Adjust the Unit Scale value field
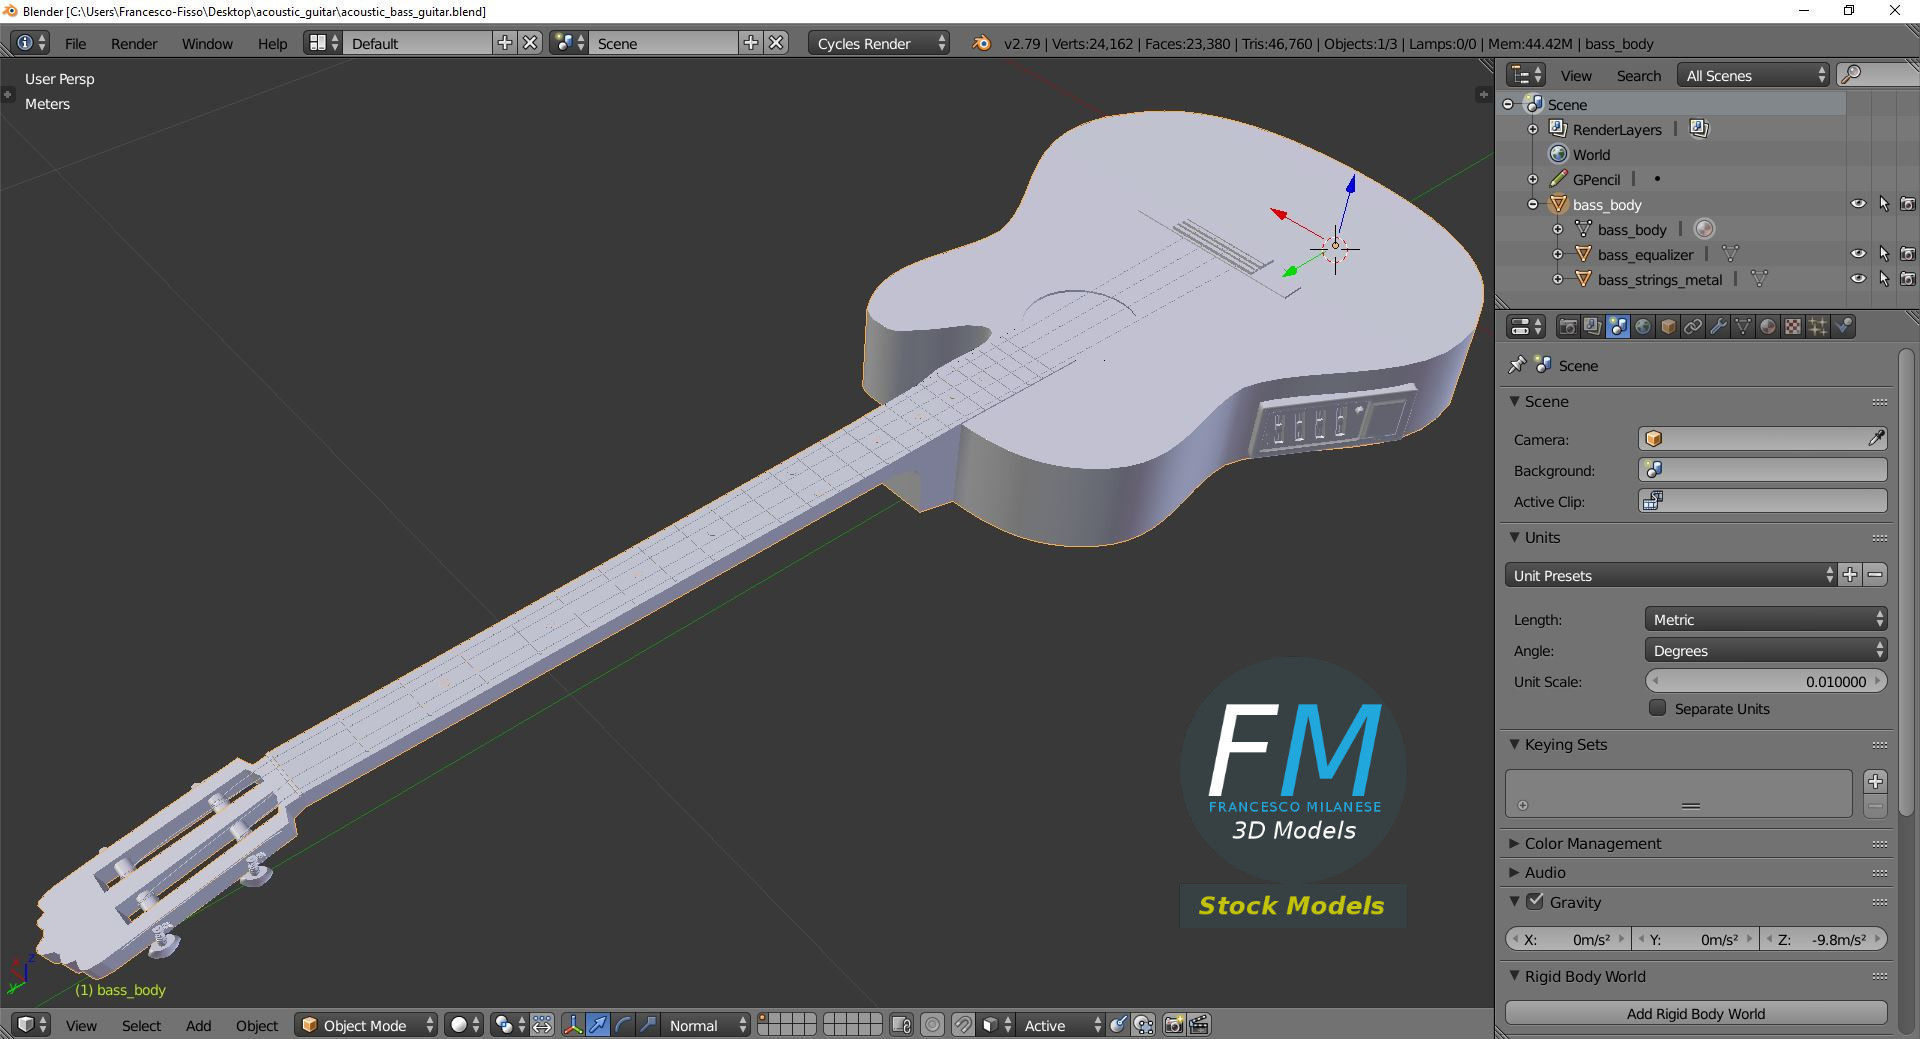 1765,681
